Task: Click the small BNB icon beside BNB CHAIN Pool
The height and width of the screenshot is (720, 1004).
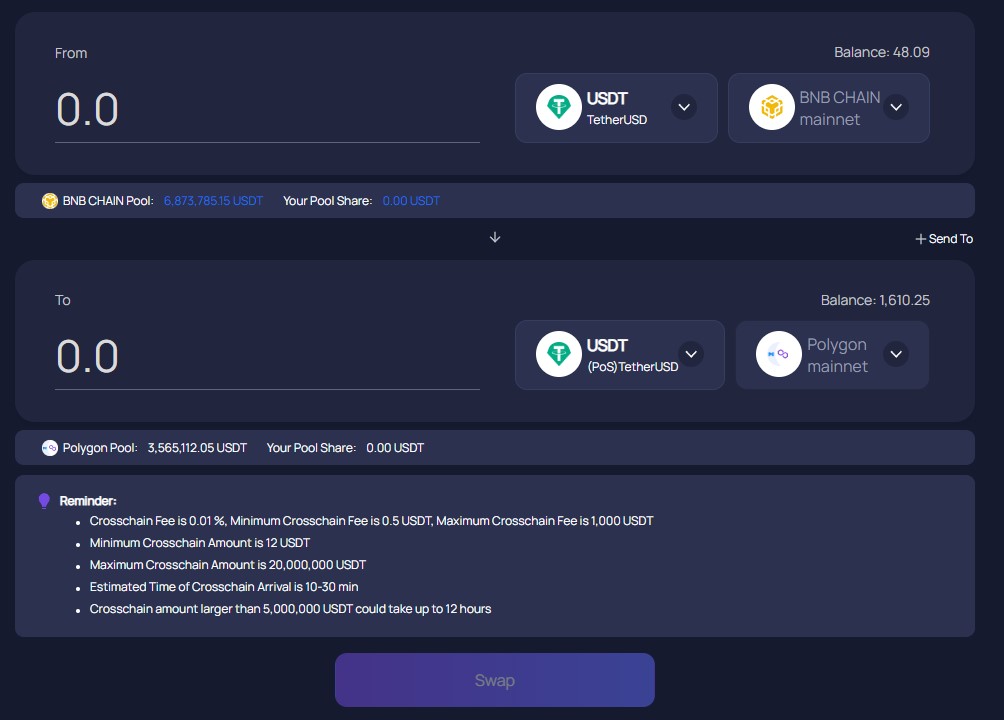Action: tap(50, 200)
